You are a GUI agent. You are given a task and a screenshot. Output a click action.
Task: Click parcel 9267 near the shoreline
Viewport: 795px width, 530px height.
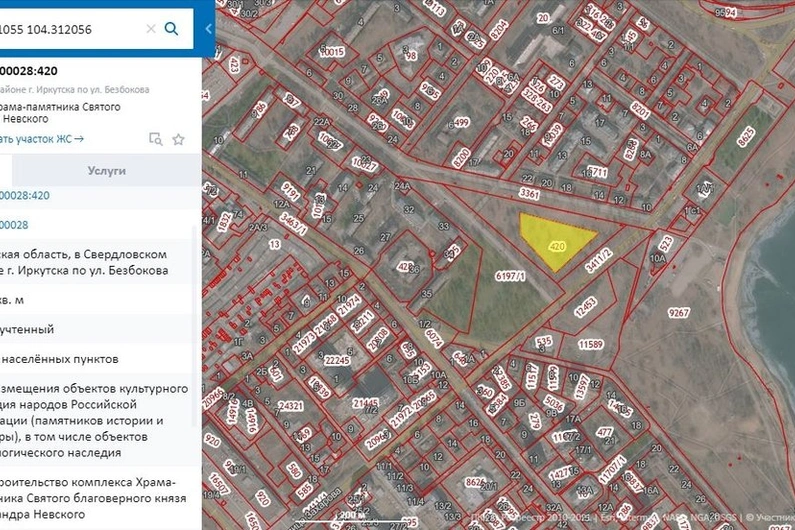pyautogui.click(x=679, y=313)
